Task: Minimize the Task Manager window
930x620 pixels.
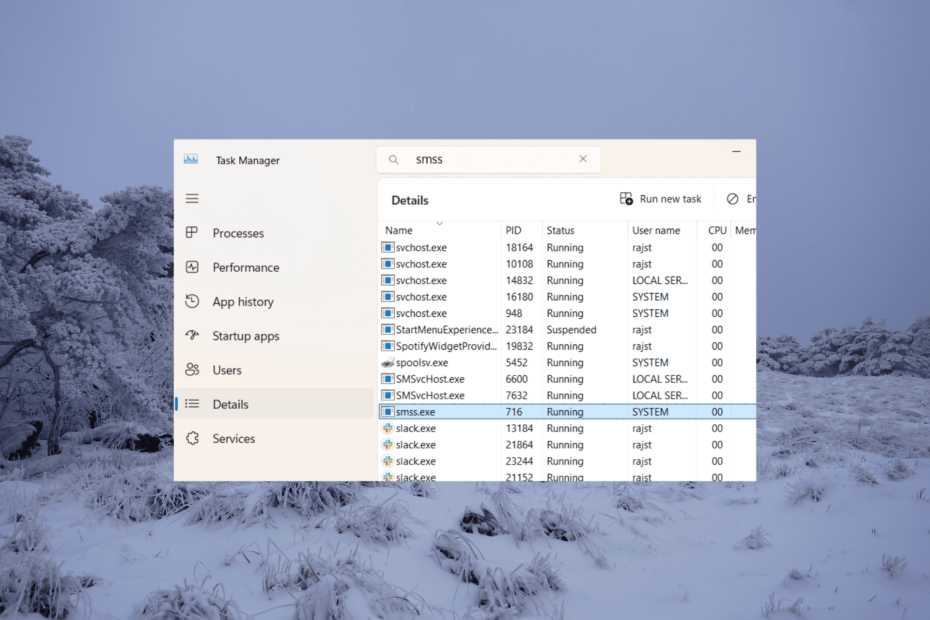Action: click(x=736, y=152)
